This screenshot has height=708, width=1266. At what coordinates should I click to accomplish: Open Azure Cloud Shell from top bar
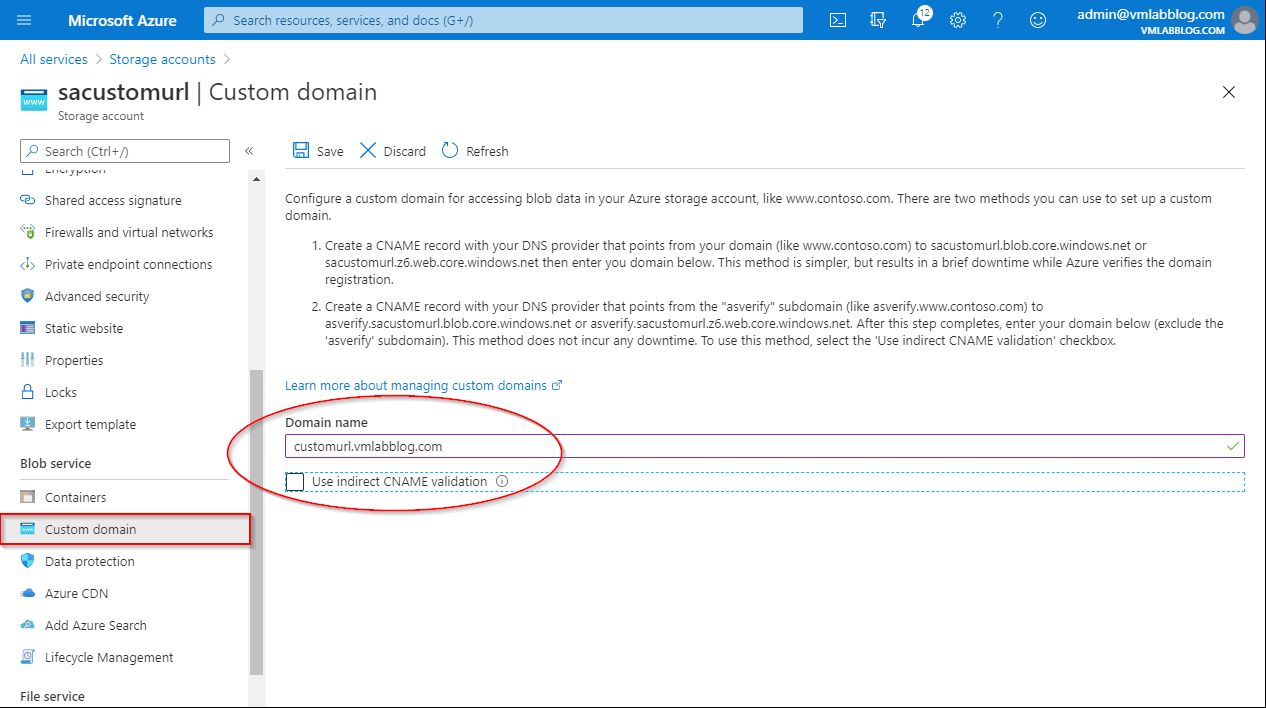[837, 19]
